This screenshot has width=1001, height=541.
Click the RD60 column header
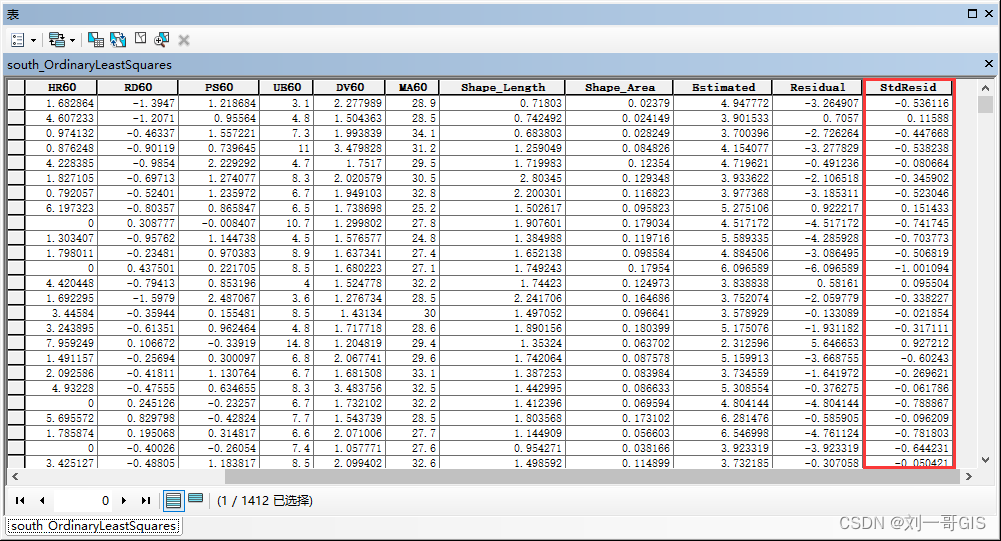138,88
